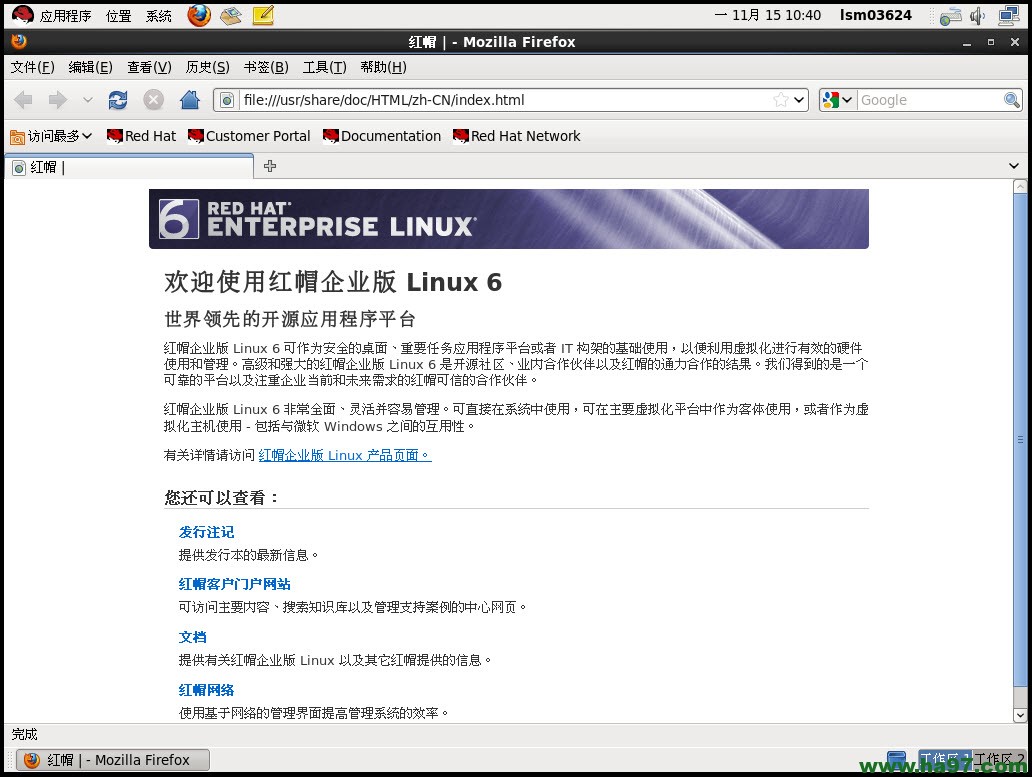Open the 红帽客户门户网站 link
The width and height of the screenshot is (1032, 777).
click(x=234, y=584)
